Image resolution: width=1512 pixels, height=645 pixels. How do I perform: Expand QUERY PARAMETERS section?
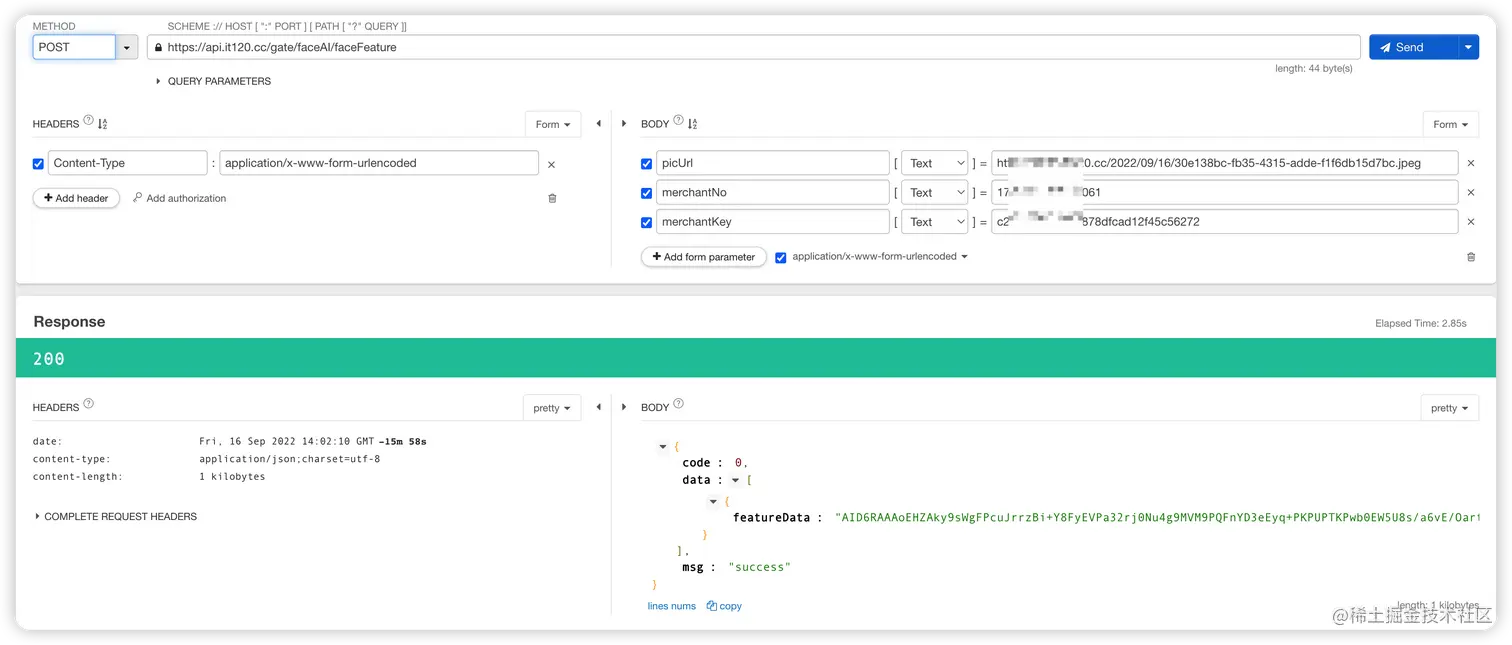(213, 81)
